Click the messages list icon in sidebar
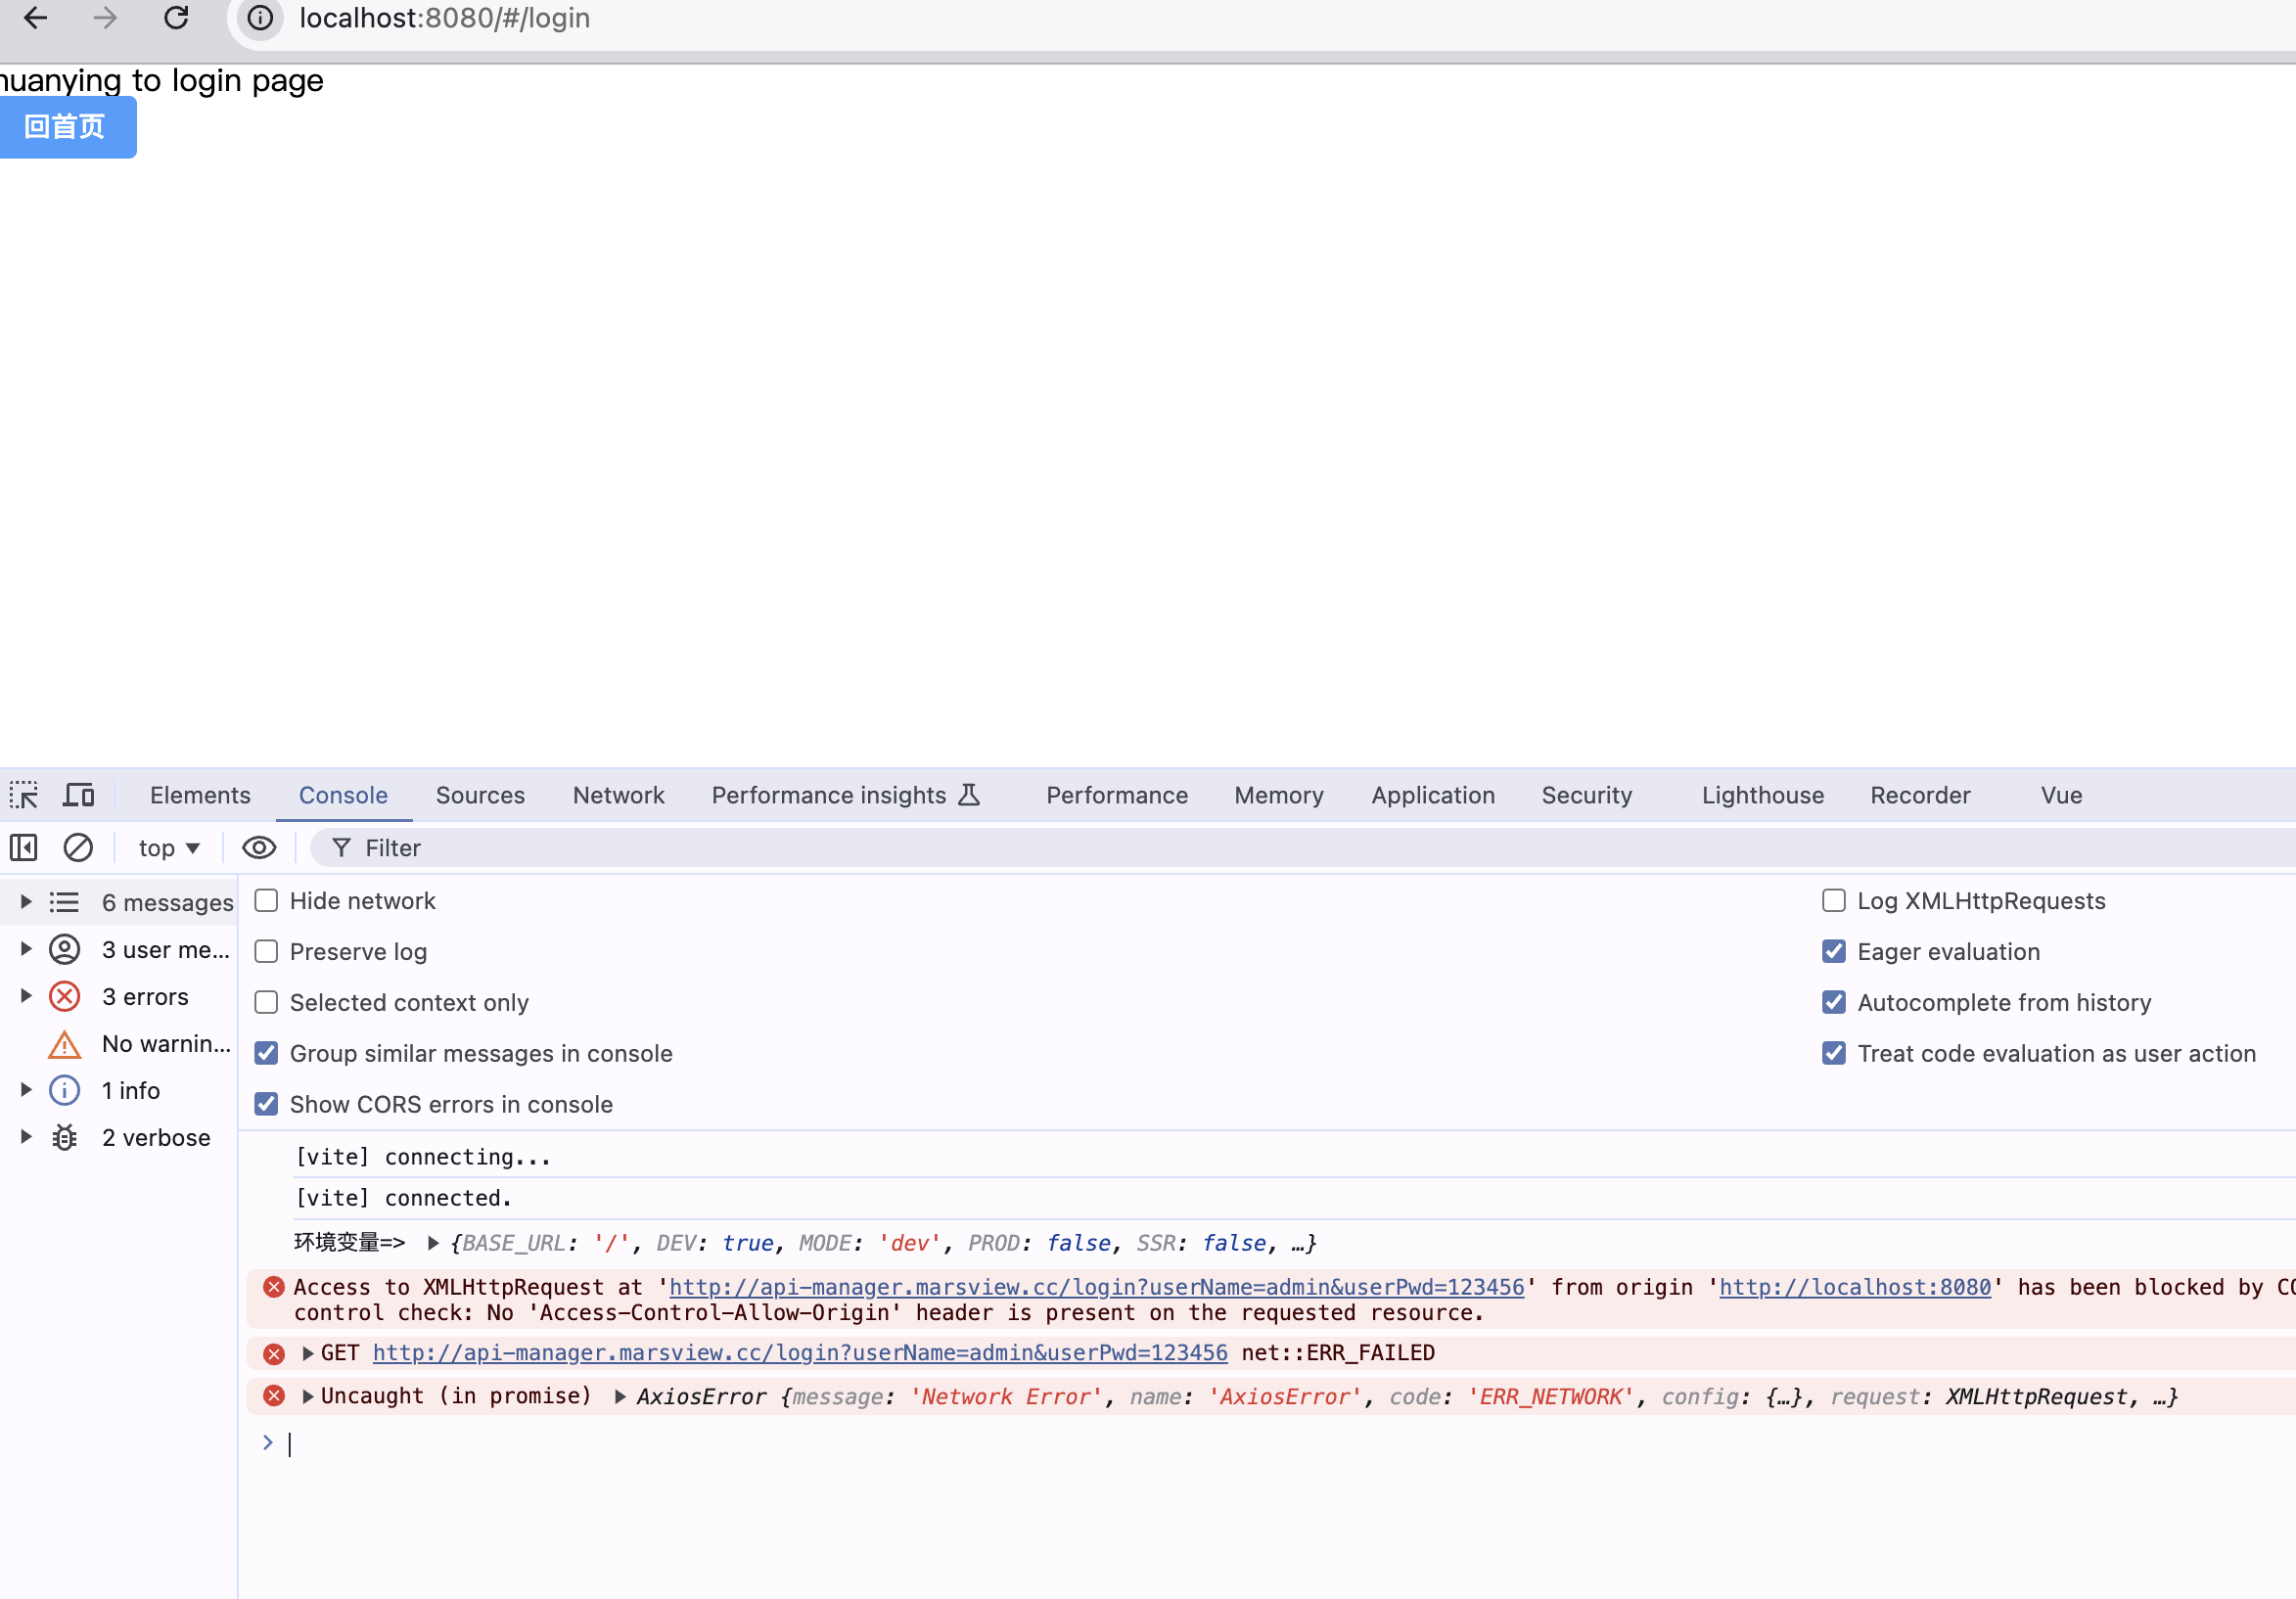 pyautogui.click(x=65, y=904)
